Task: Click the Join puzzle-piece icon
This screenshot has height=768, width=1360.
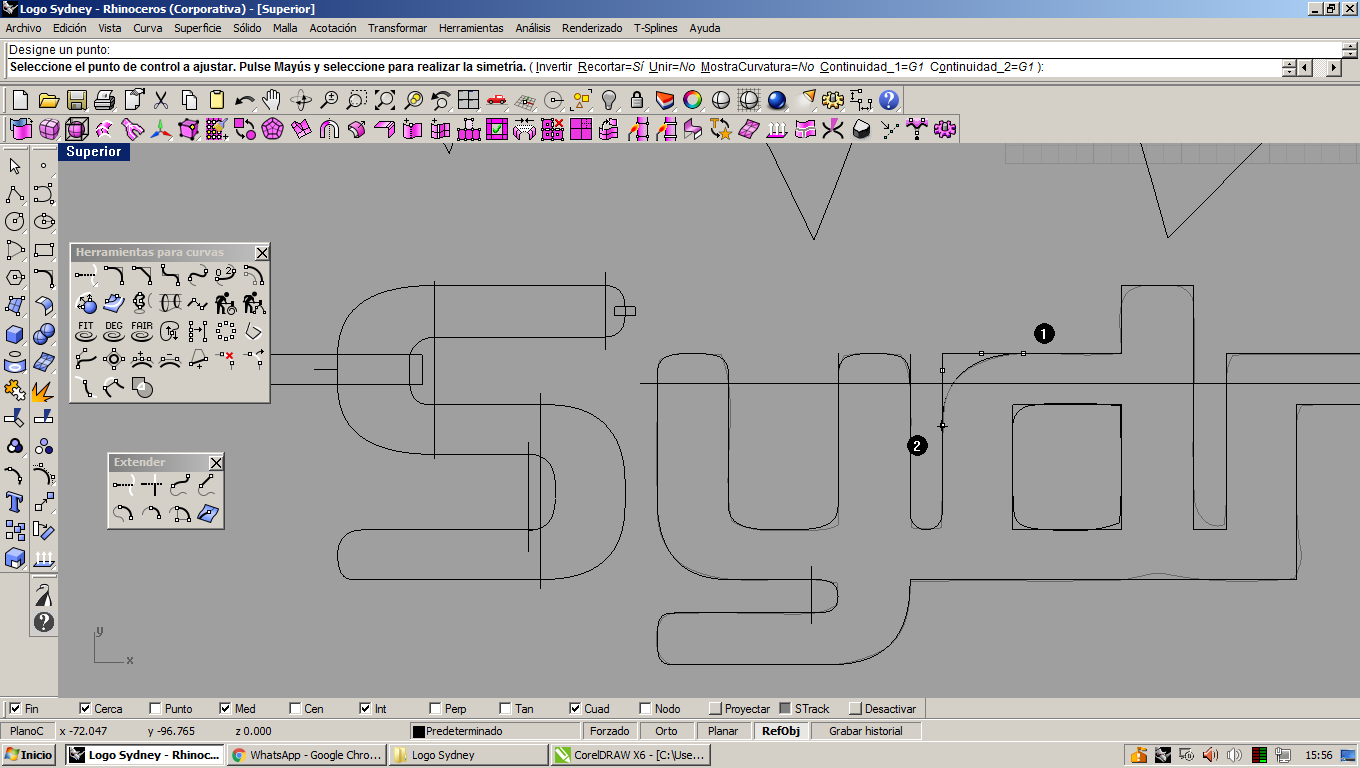Action: tap(15, 390)
